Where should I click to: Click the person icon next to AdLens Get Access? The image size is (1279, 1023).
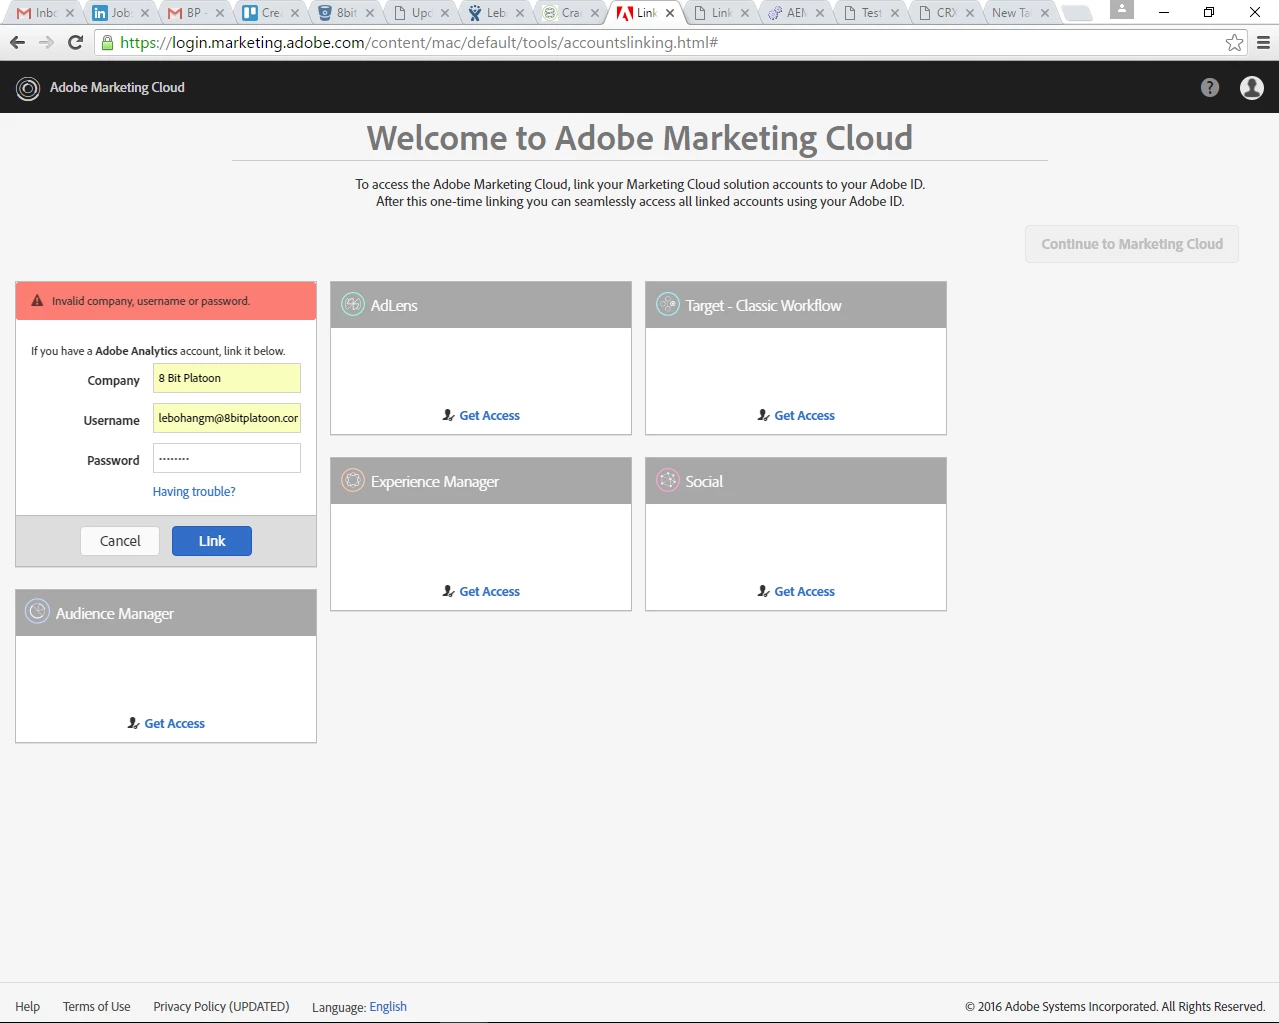click(x=449, y=415)
